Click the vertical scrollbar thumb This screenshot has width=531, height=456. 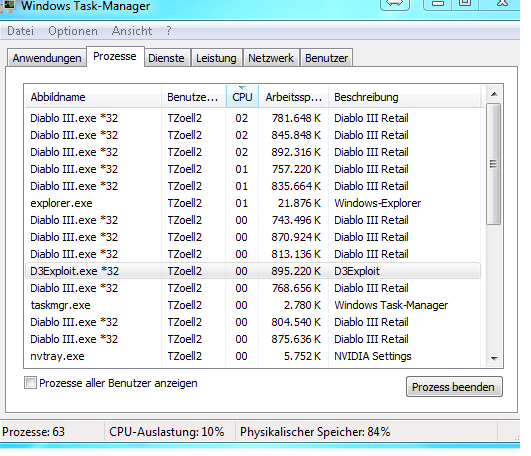point(494,164)
